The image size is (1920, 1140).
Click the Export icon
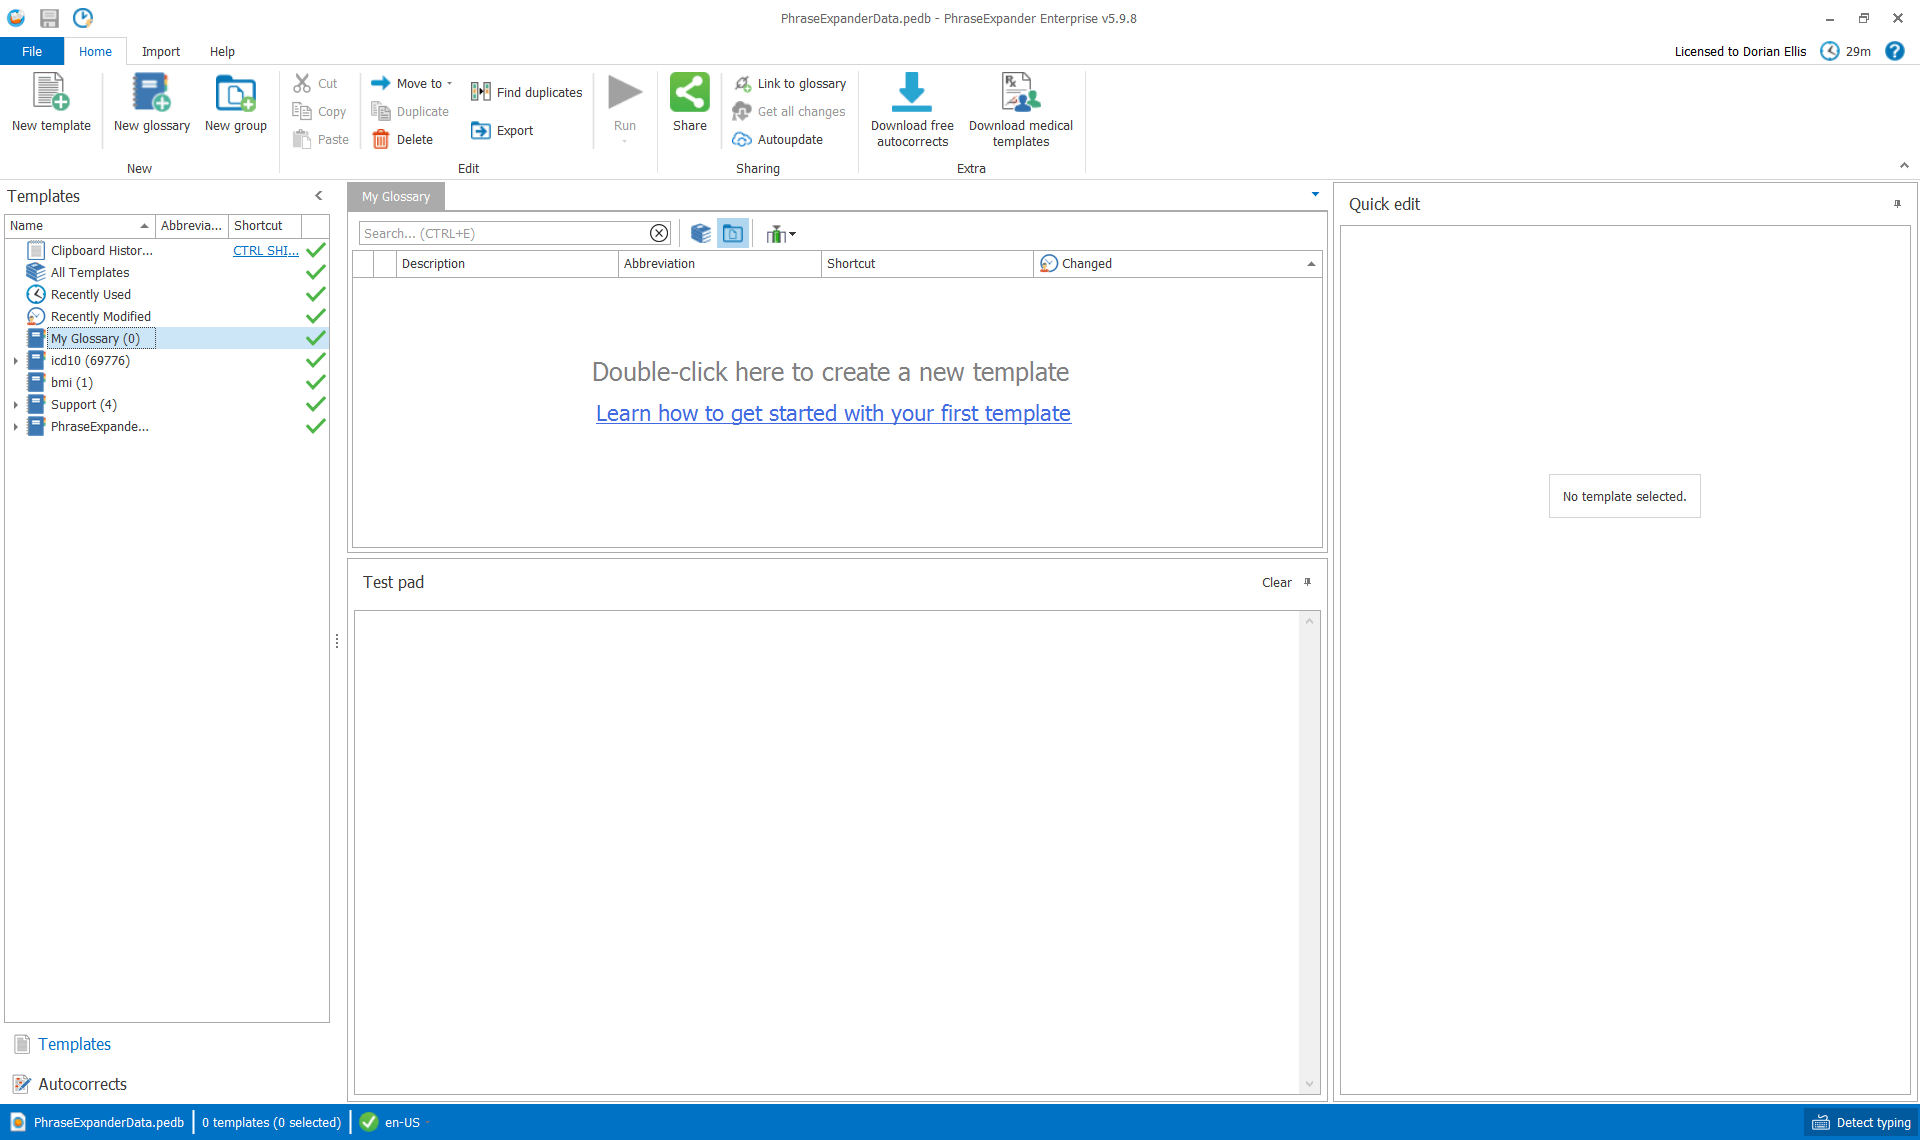[481, 131]
